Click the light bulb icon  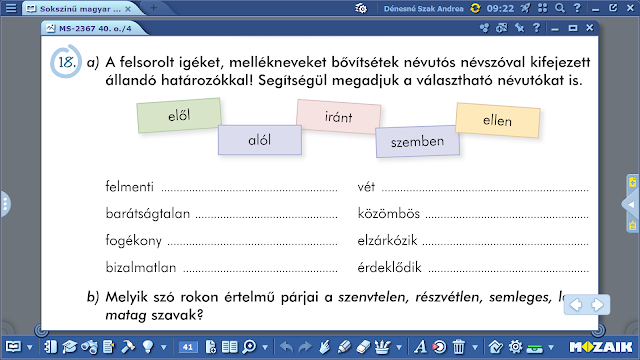coord(148,347)
